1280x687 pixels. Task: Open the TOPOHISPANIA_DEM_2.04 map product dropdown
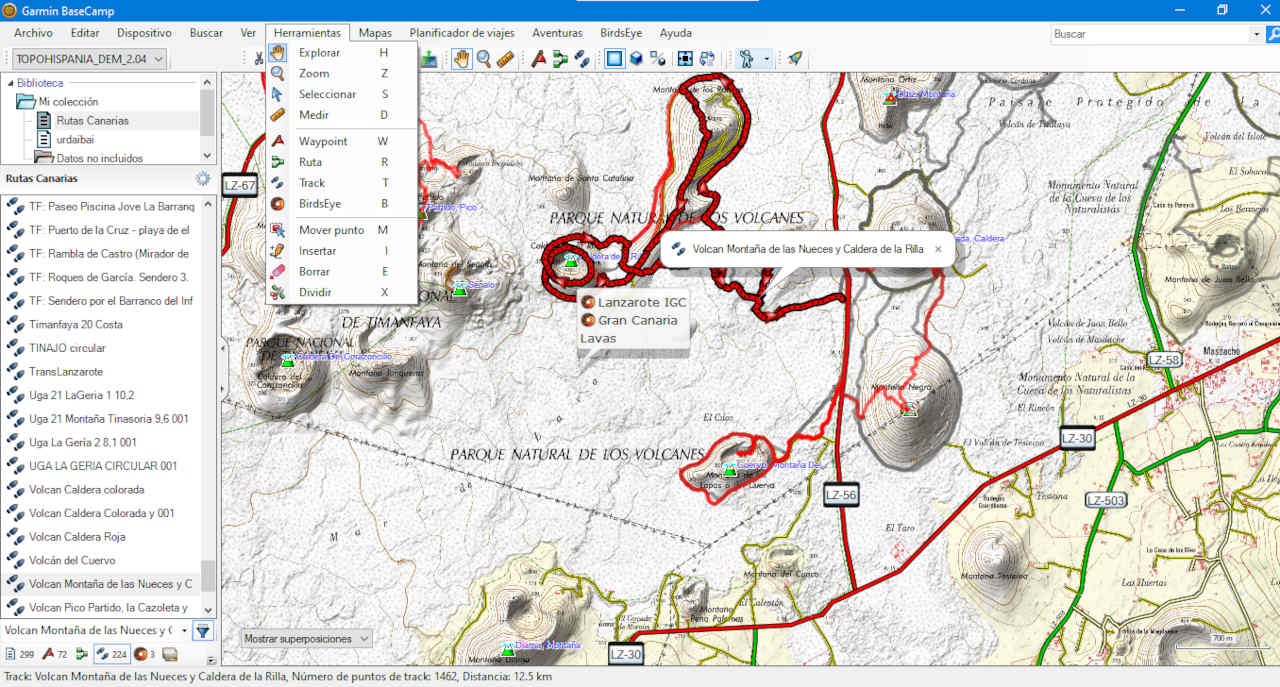coord(90,59)
